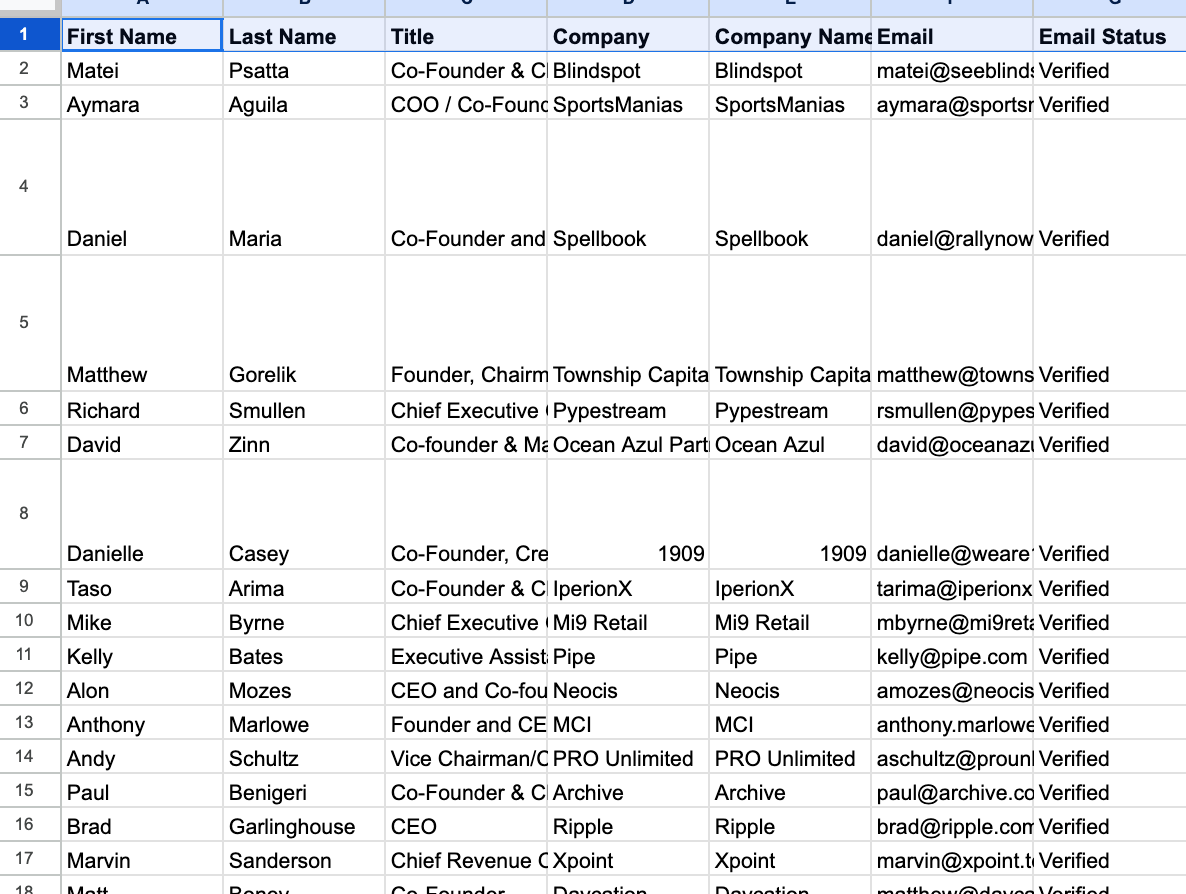Click last name cell 'Mozes'
The height and width of the screenshot is (894, 1186).
[304, 689]
